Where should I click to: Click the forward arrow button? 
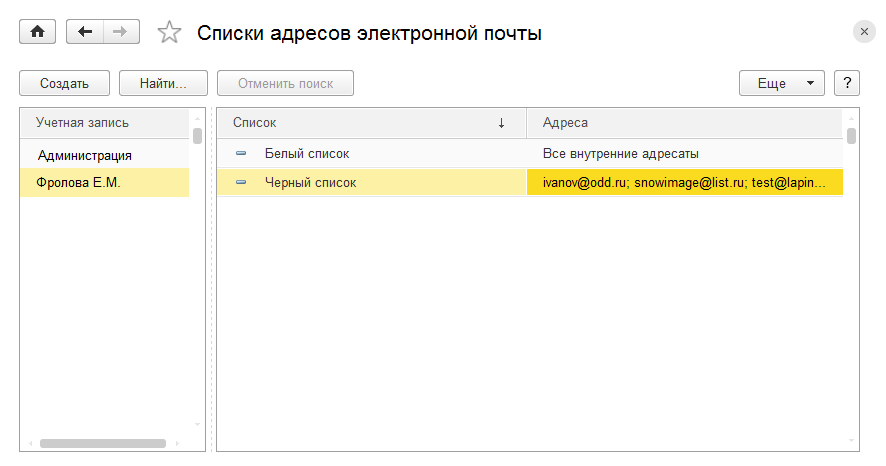(x=120, y=32)
